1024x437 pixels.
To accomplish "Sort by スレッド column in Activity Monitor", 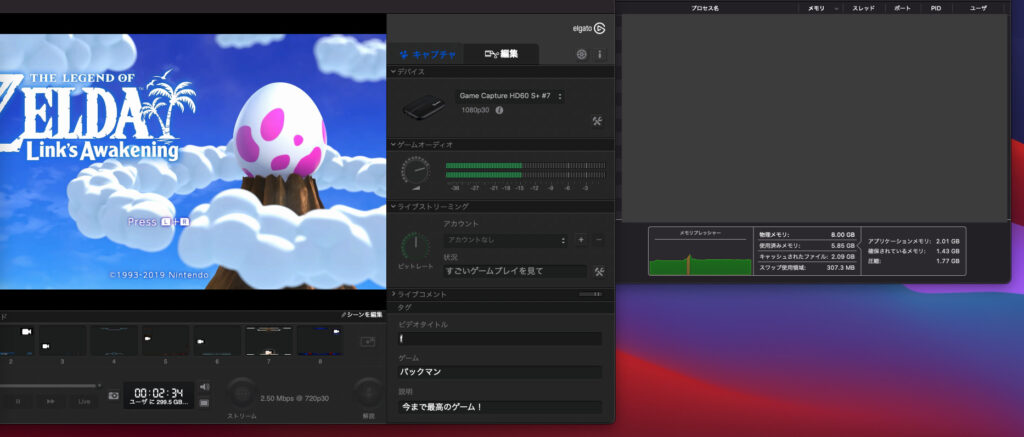I will 863,8.
